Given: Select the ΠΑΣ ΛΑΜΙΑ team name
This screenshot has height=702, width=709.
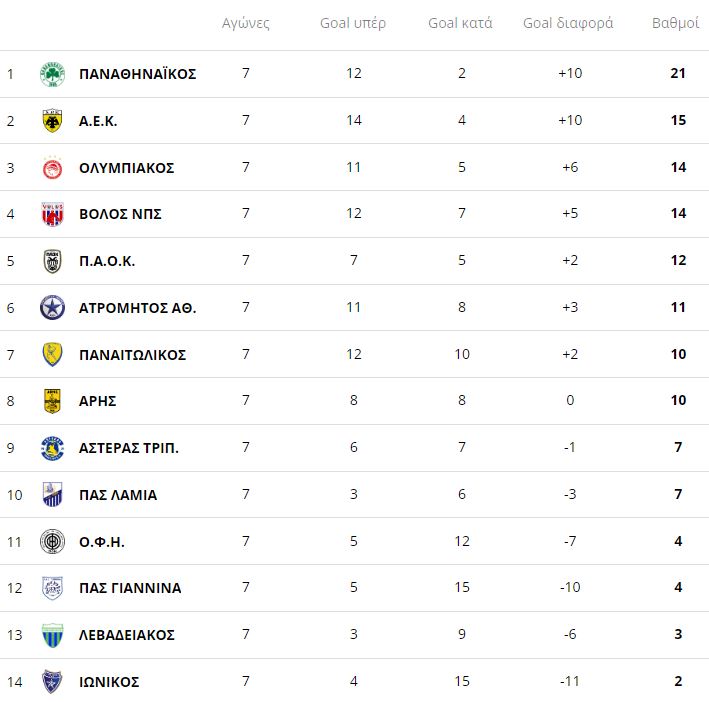Looking at the screenshot, I should click(x=118, y=495).
